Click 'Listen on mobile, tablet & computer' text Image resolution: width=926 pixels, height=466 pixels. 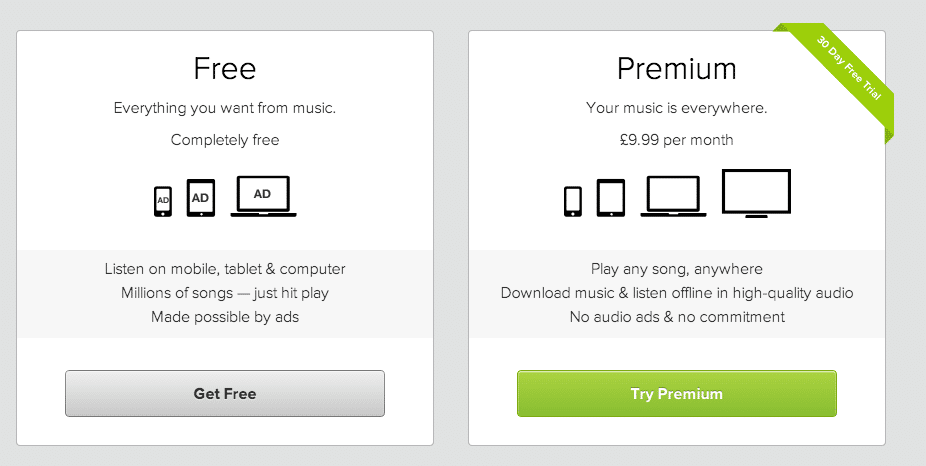pos(225,269)
